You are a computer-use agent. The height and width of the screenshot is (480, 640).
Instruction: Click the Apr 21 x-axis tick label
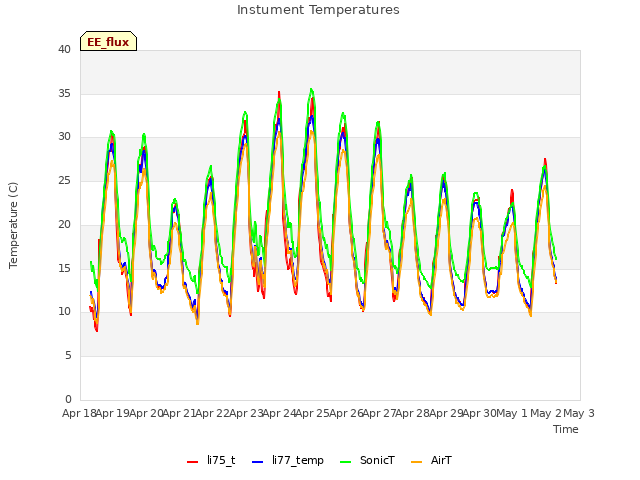tap(180, 413)
